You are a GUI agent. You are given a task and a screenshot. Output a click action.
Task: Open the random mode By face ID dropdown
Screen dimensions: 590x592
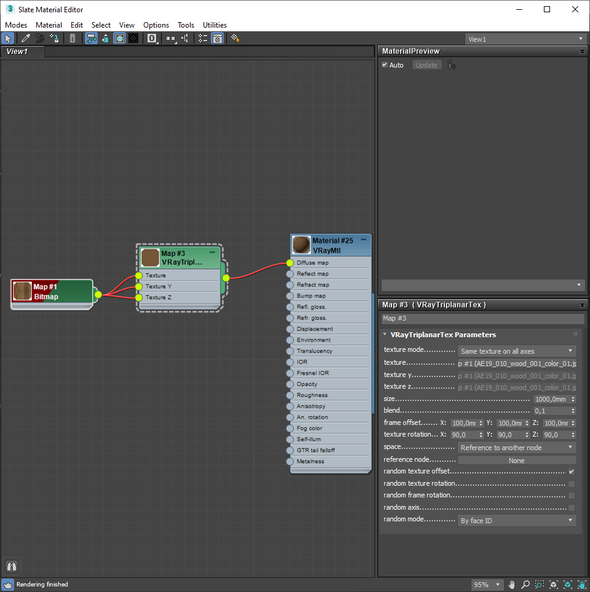tap(517, 521)
